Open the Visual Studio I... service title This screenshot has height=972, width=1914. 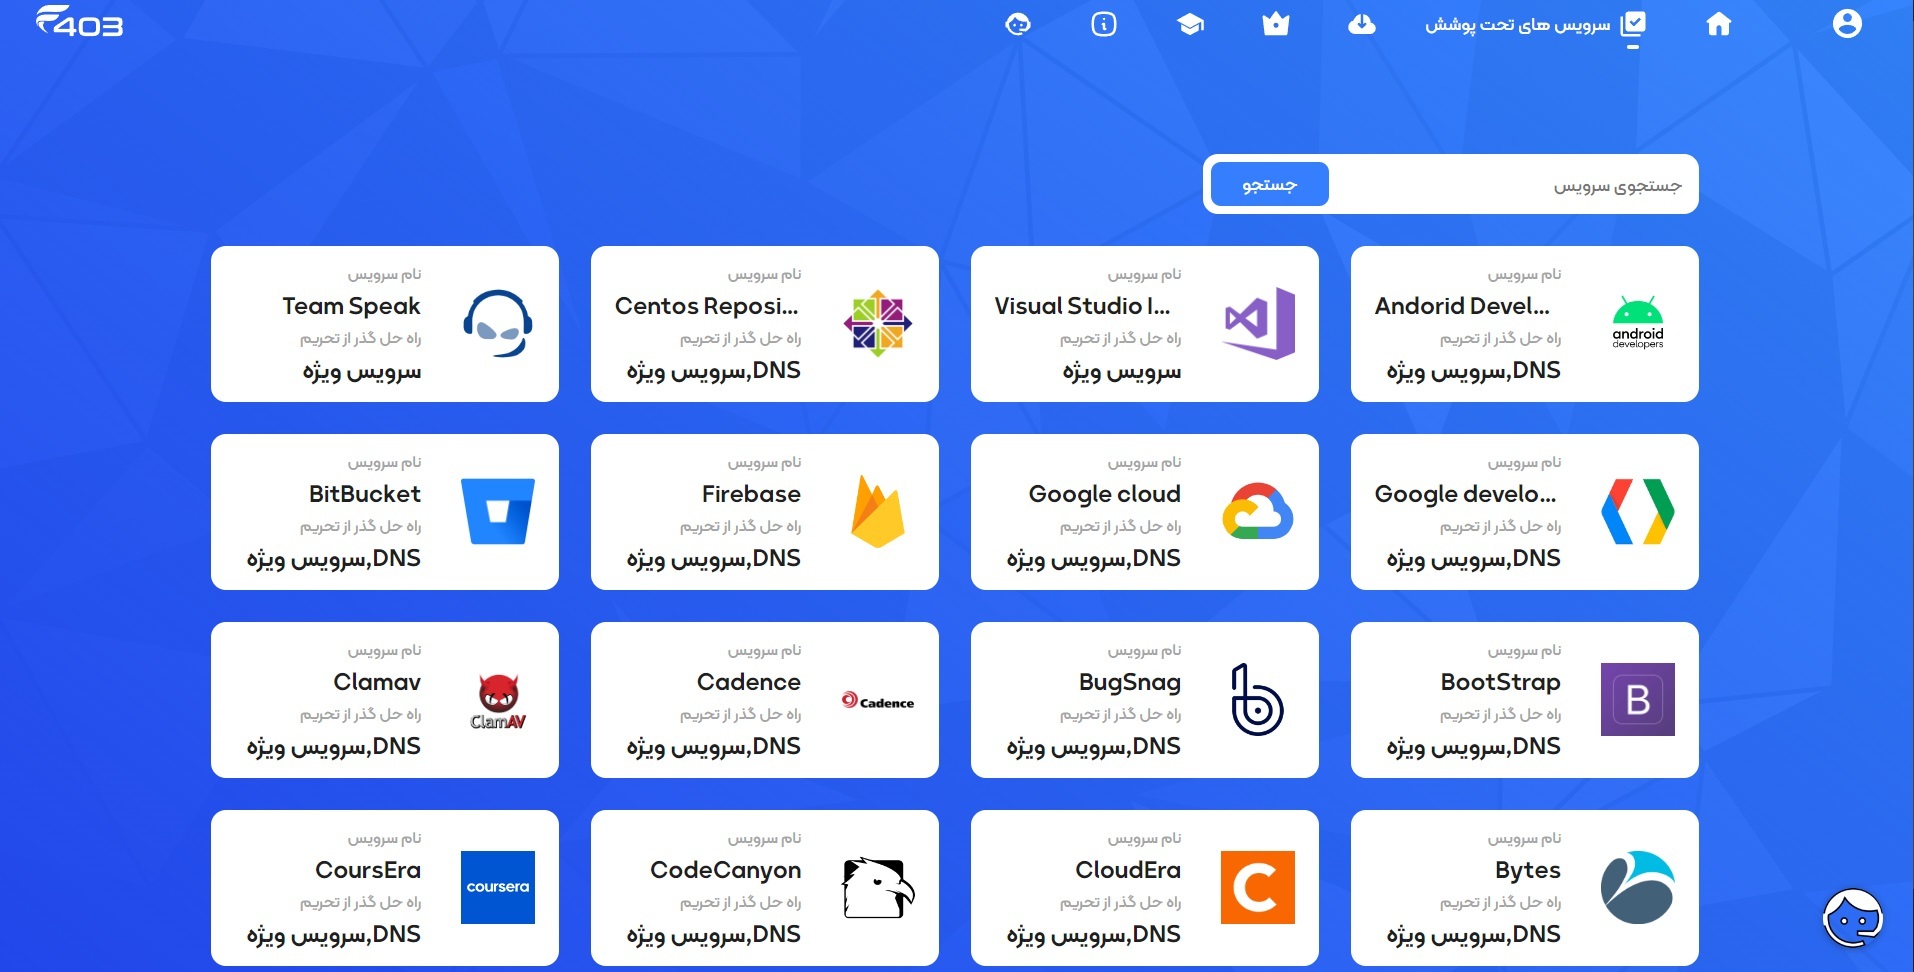1082,306
